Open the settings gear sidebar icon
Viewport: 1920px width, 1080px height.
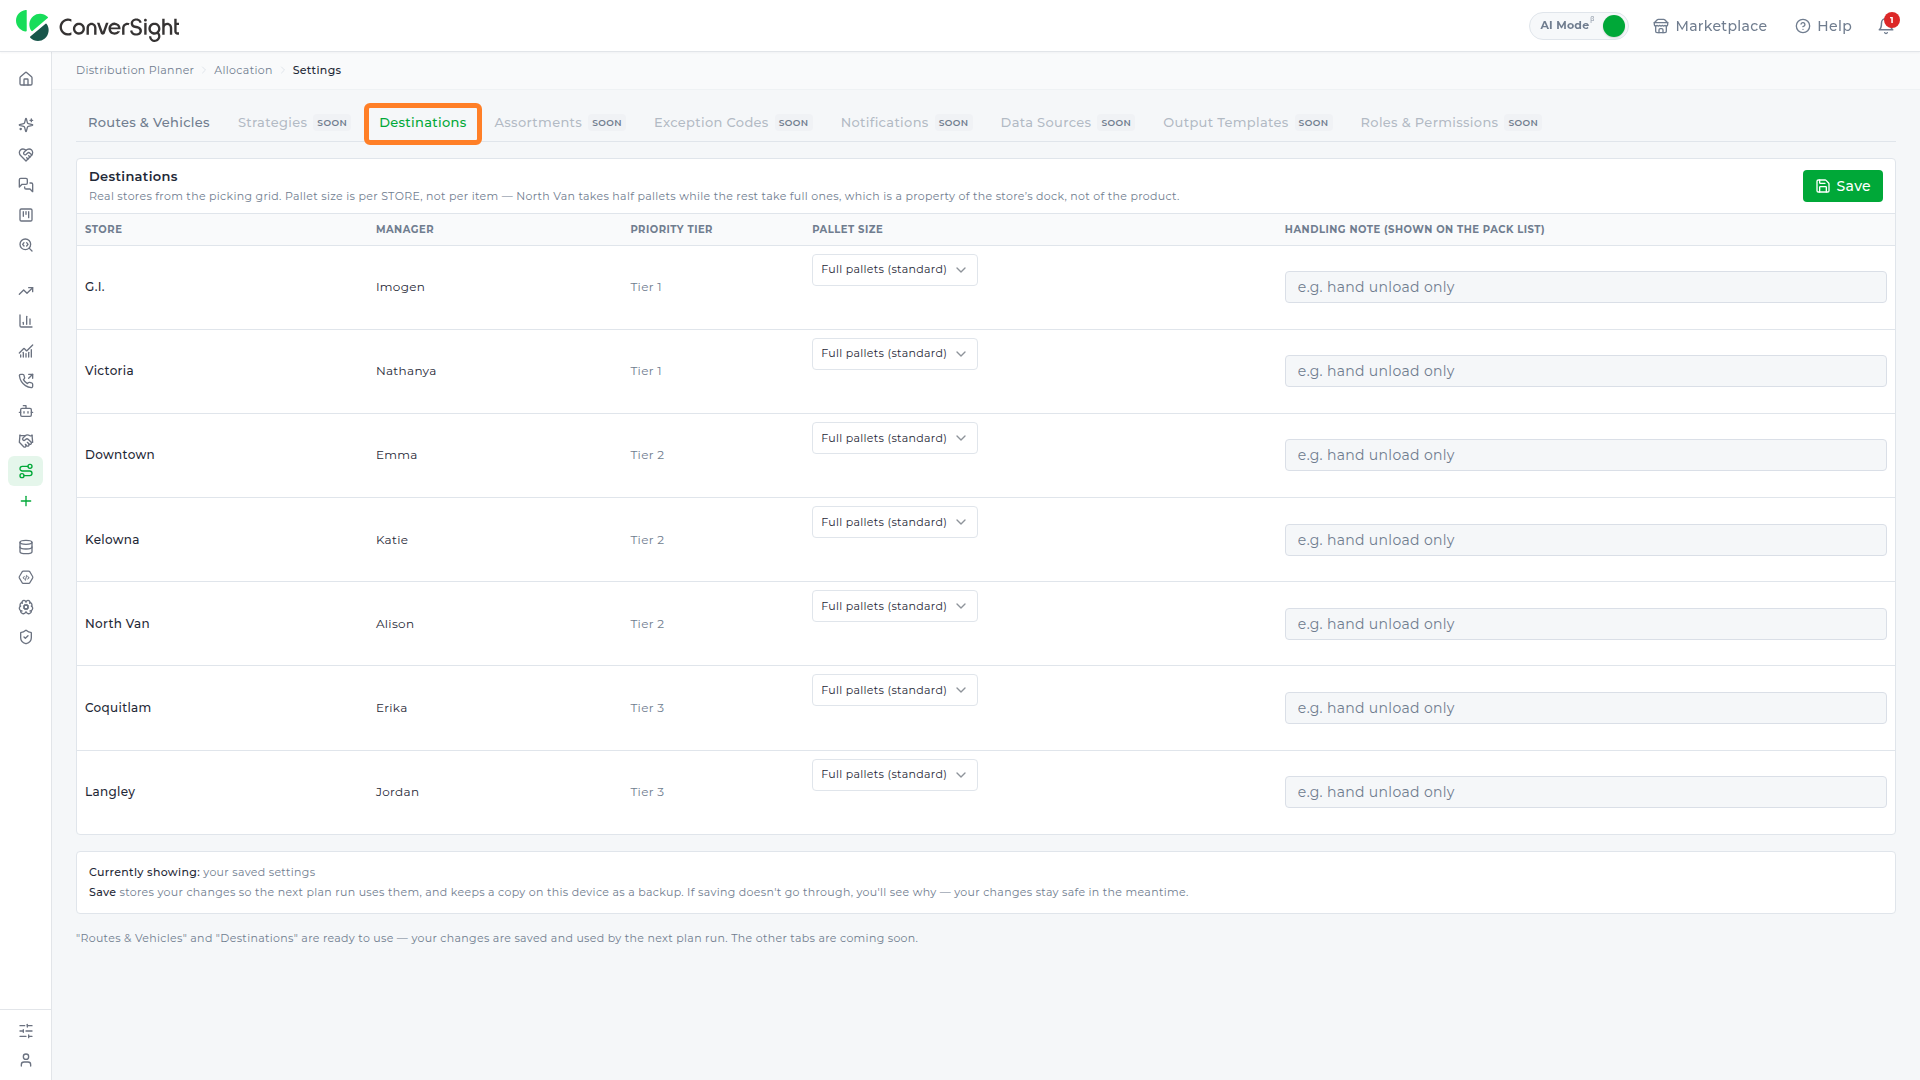(x=26, y=607)
